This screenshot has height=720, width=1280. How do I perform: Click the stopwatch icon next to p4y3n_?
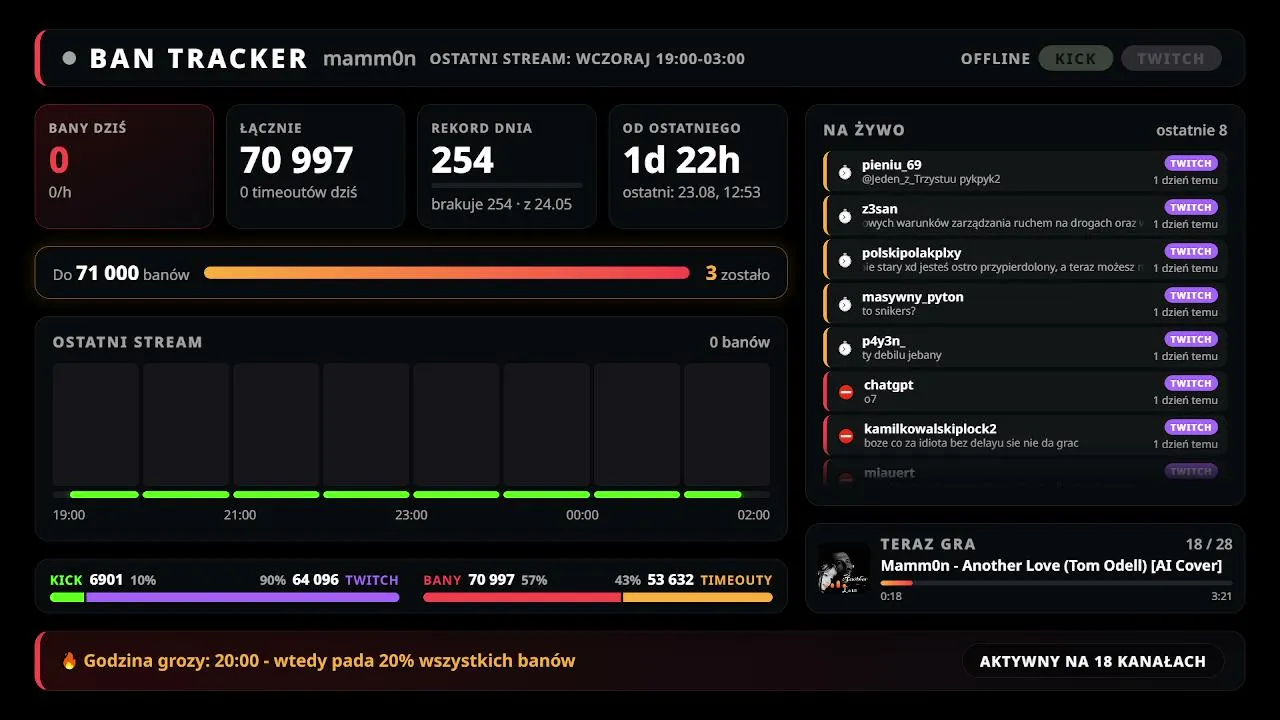(845, 348)
